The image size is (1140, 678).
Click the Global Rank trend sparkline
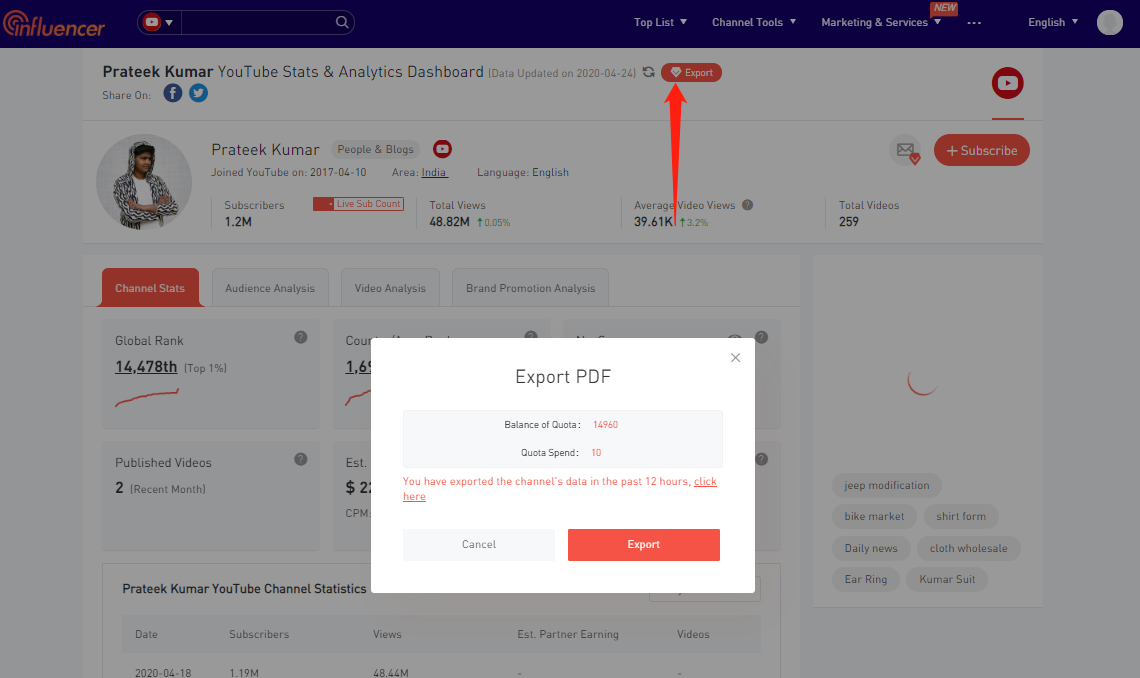[x=147, y=397]
